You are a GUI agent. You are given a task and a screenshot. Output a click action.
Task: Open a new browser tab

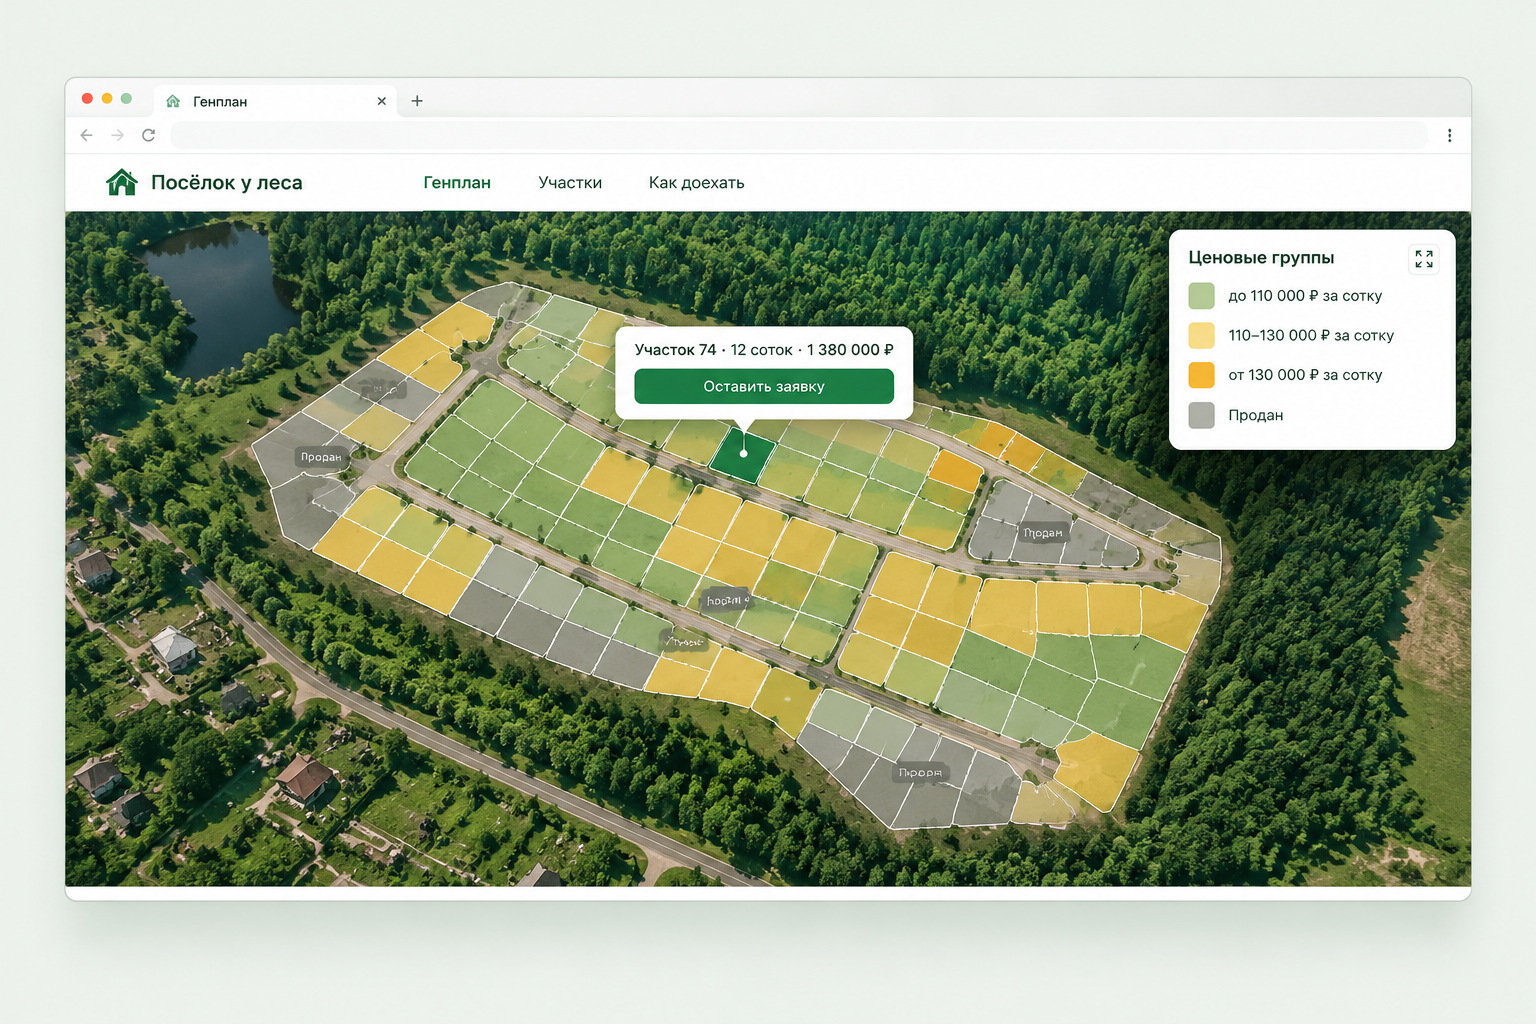417,101
